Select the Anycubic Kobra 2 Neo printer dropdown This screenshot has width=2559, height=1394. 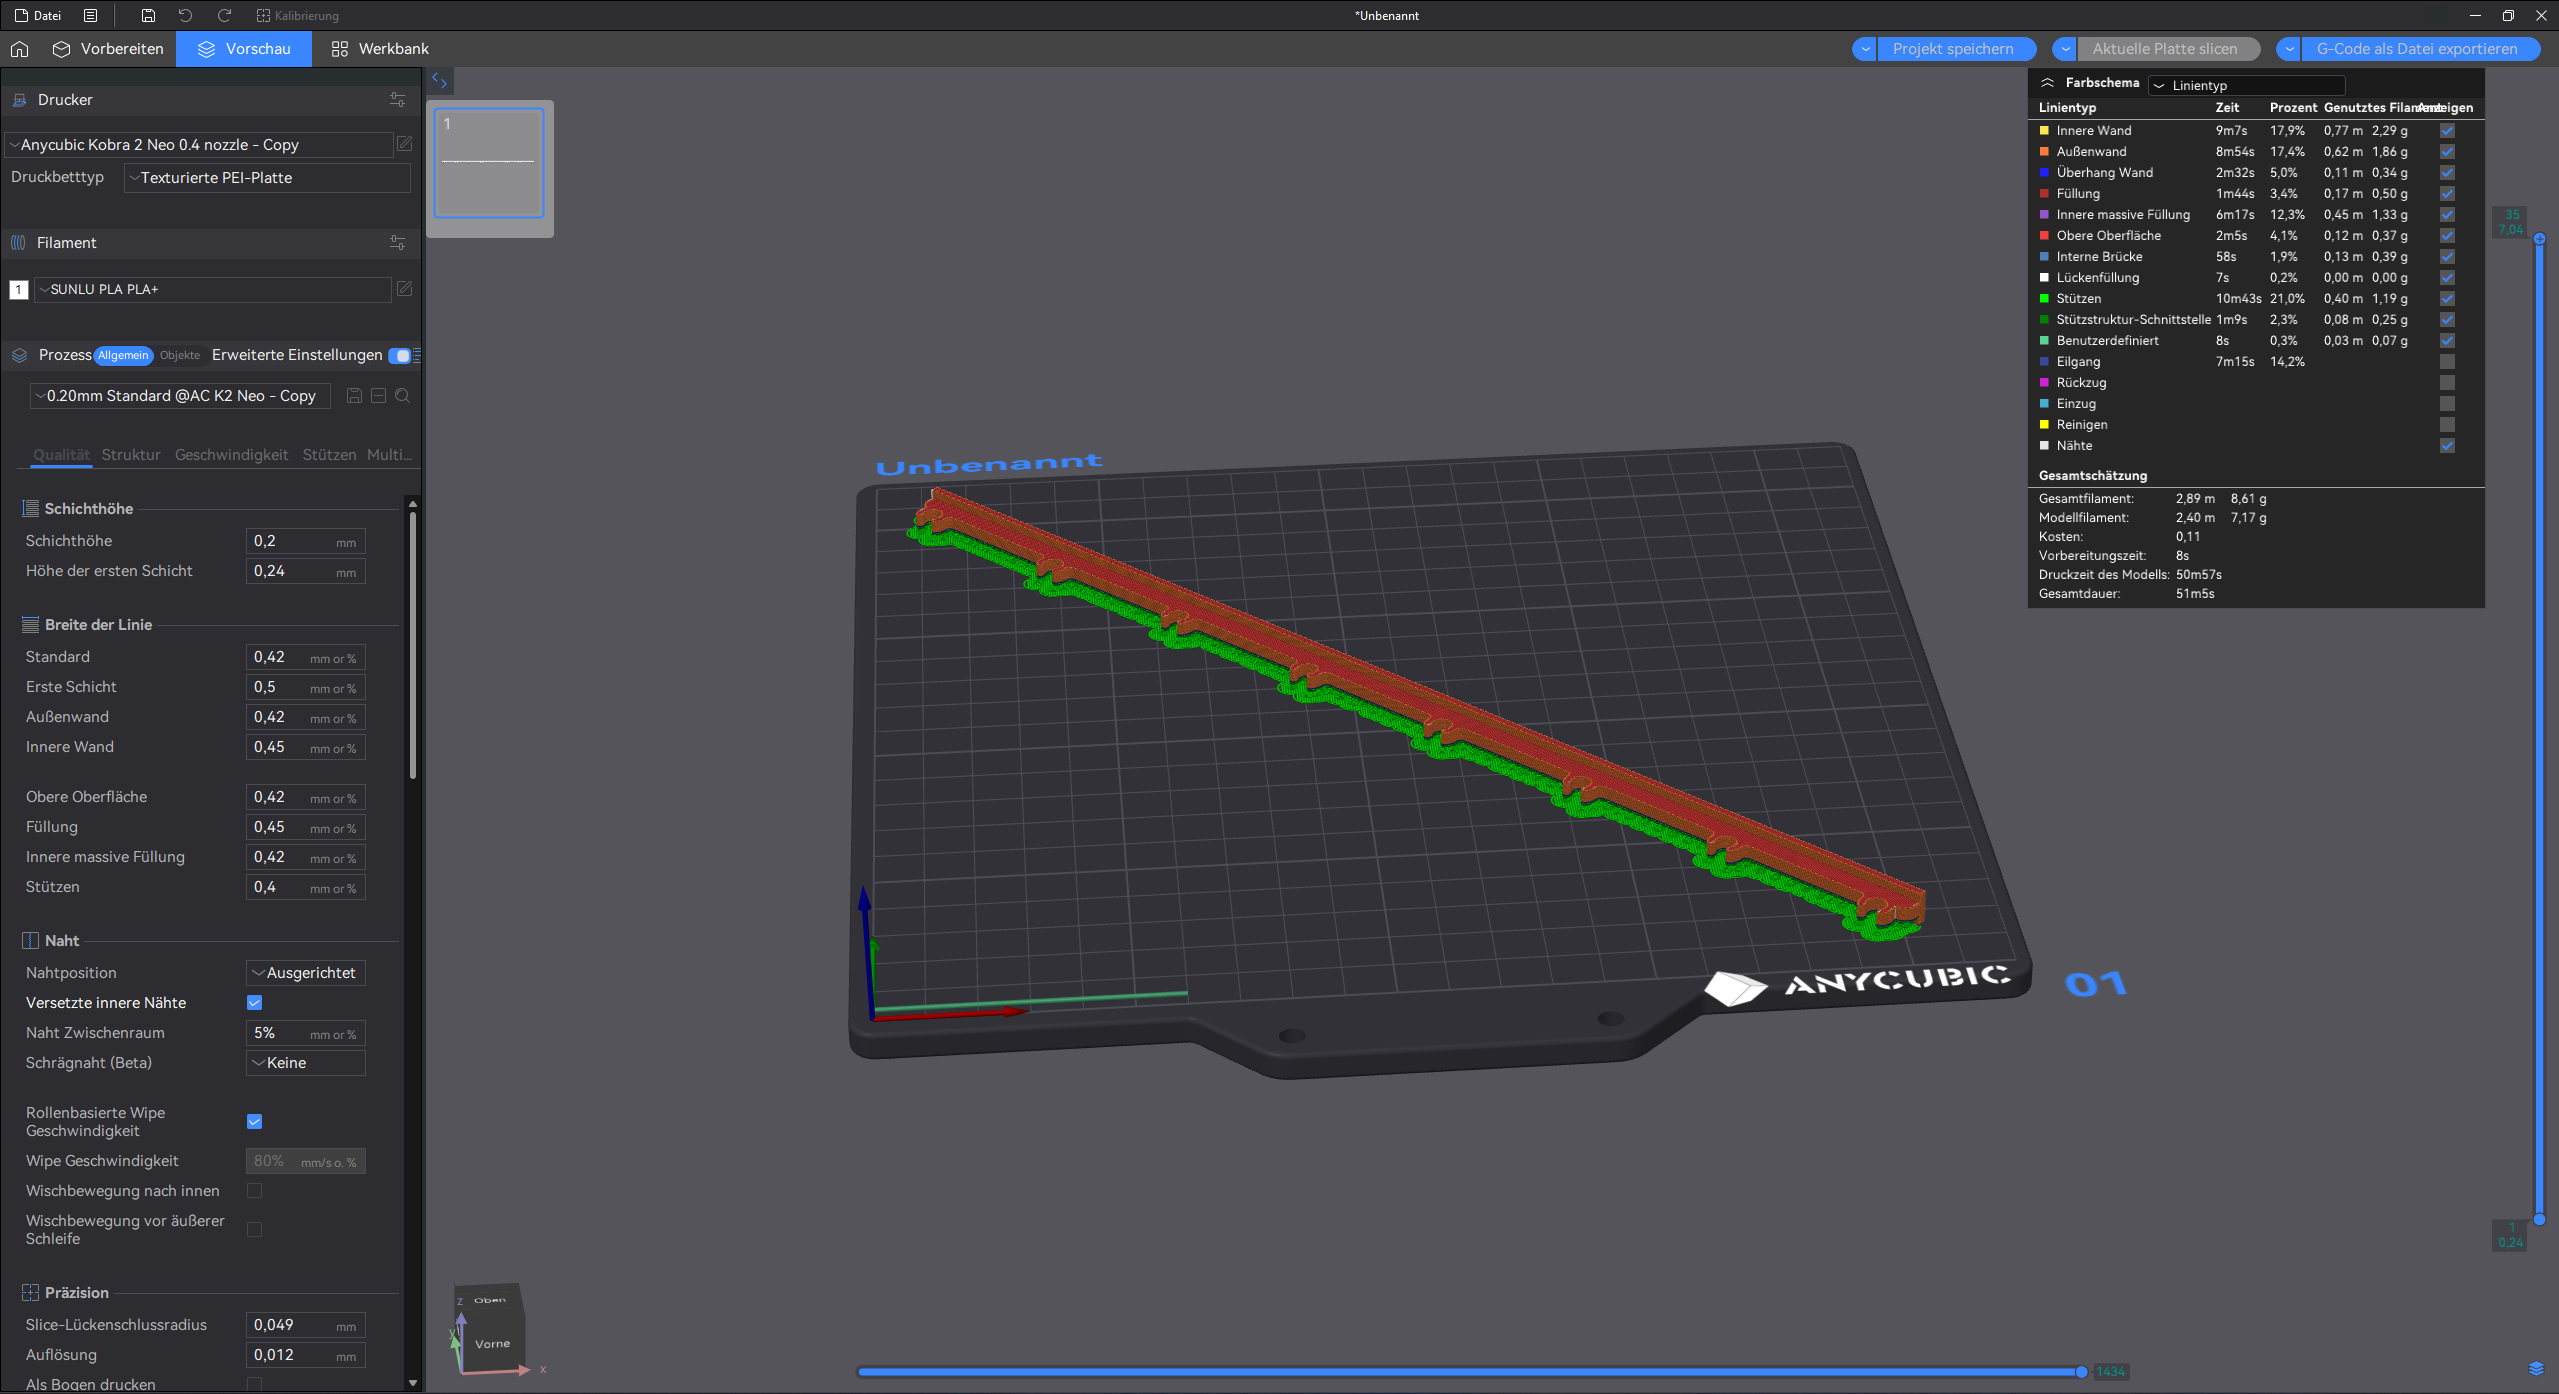(x=199, y=145)
